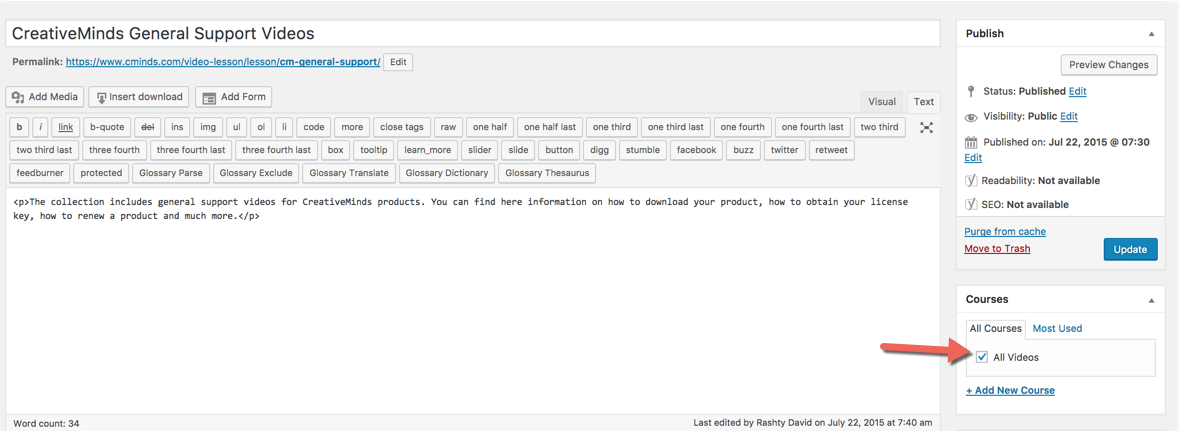Click the digg share button
The height and width of the screenshot is (431, 1180).
600,150
